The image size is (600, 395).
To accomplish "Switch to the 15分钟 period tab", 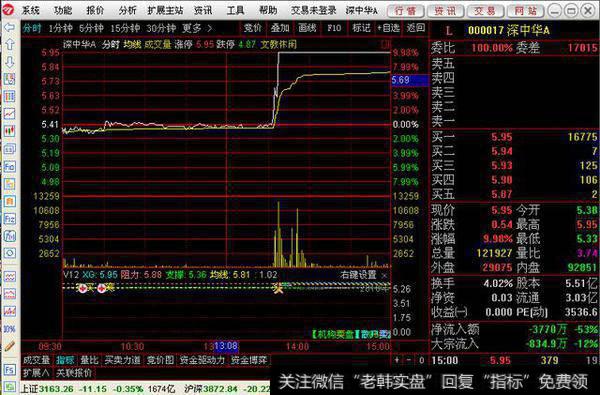I will pyautogui.click(x=125, y=28).
